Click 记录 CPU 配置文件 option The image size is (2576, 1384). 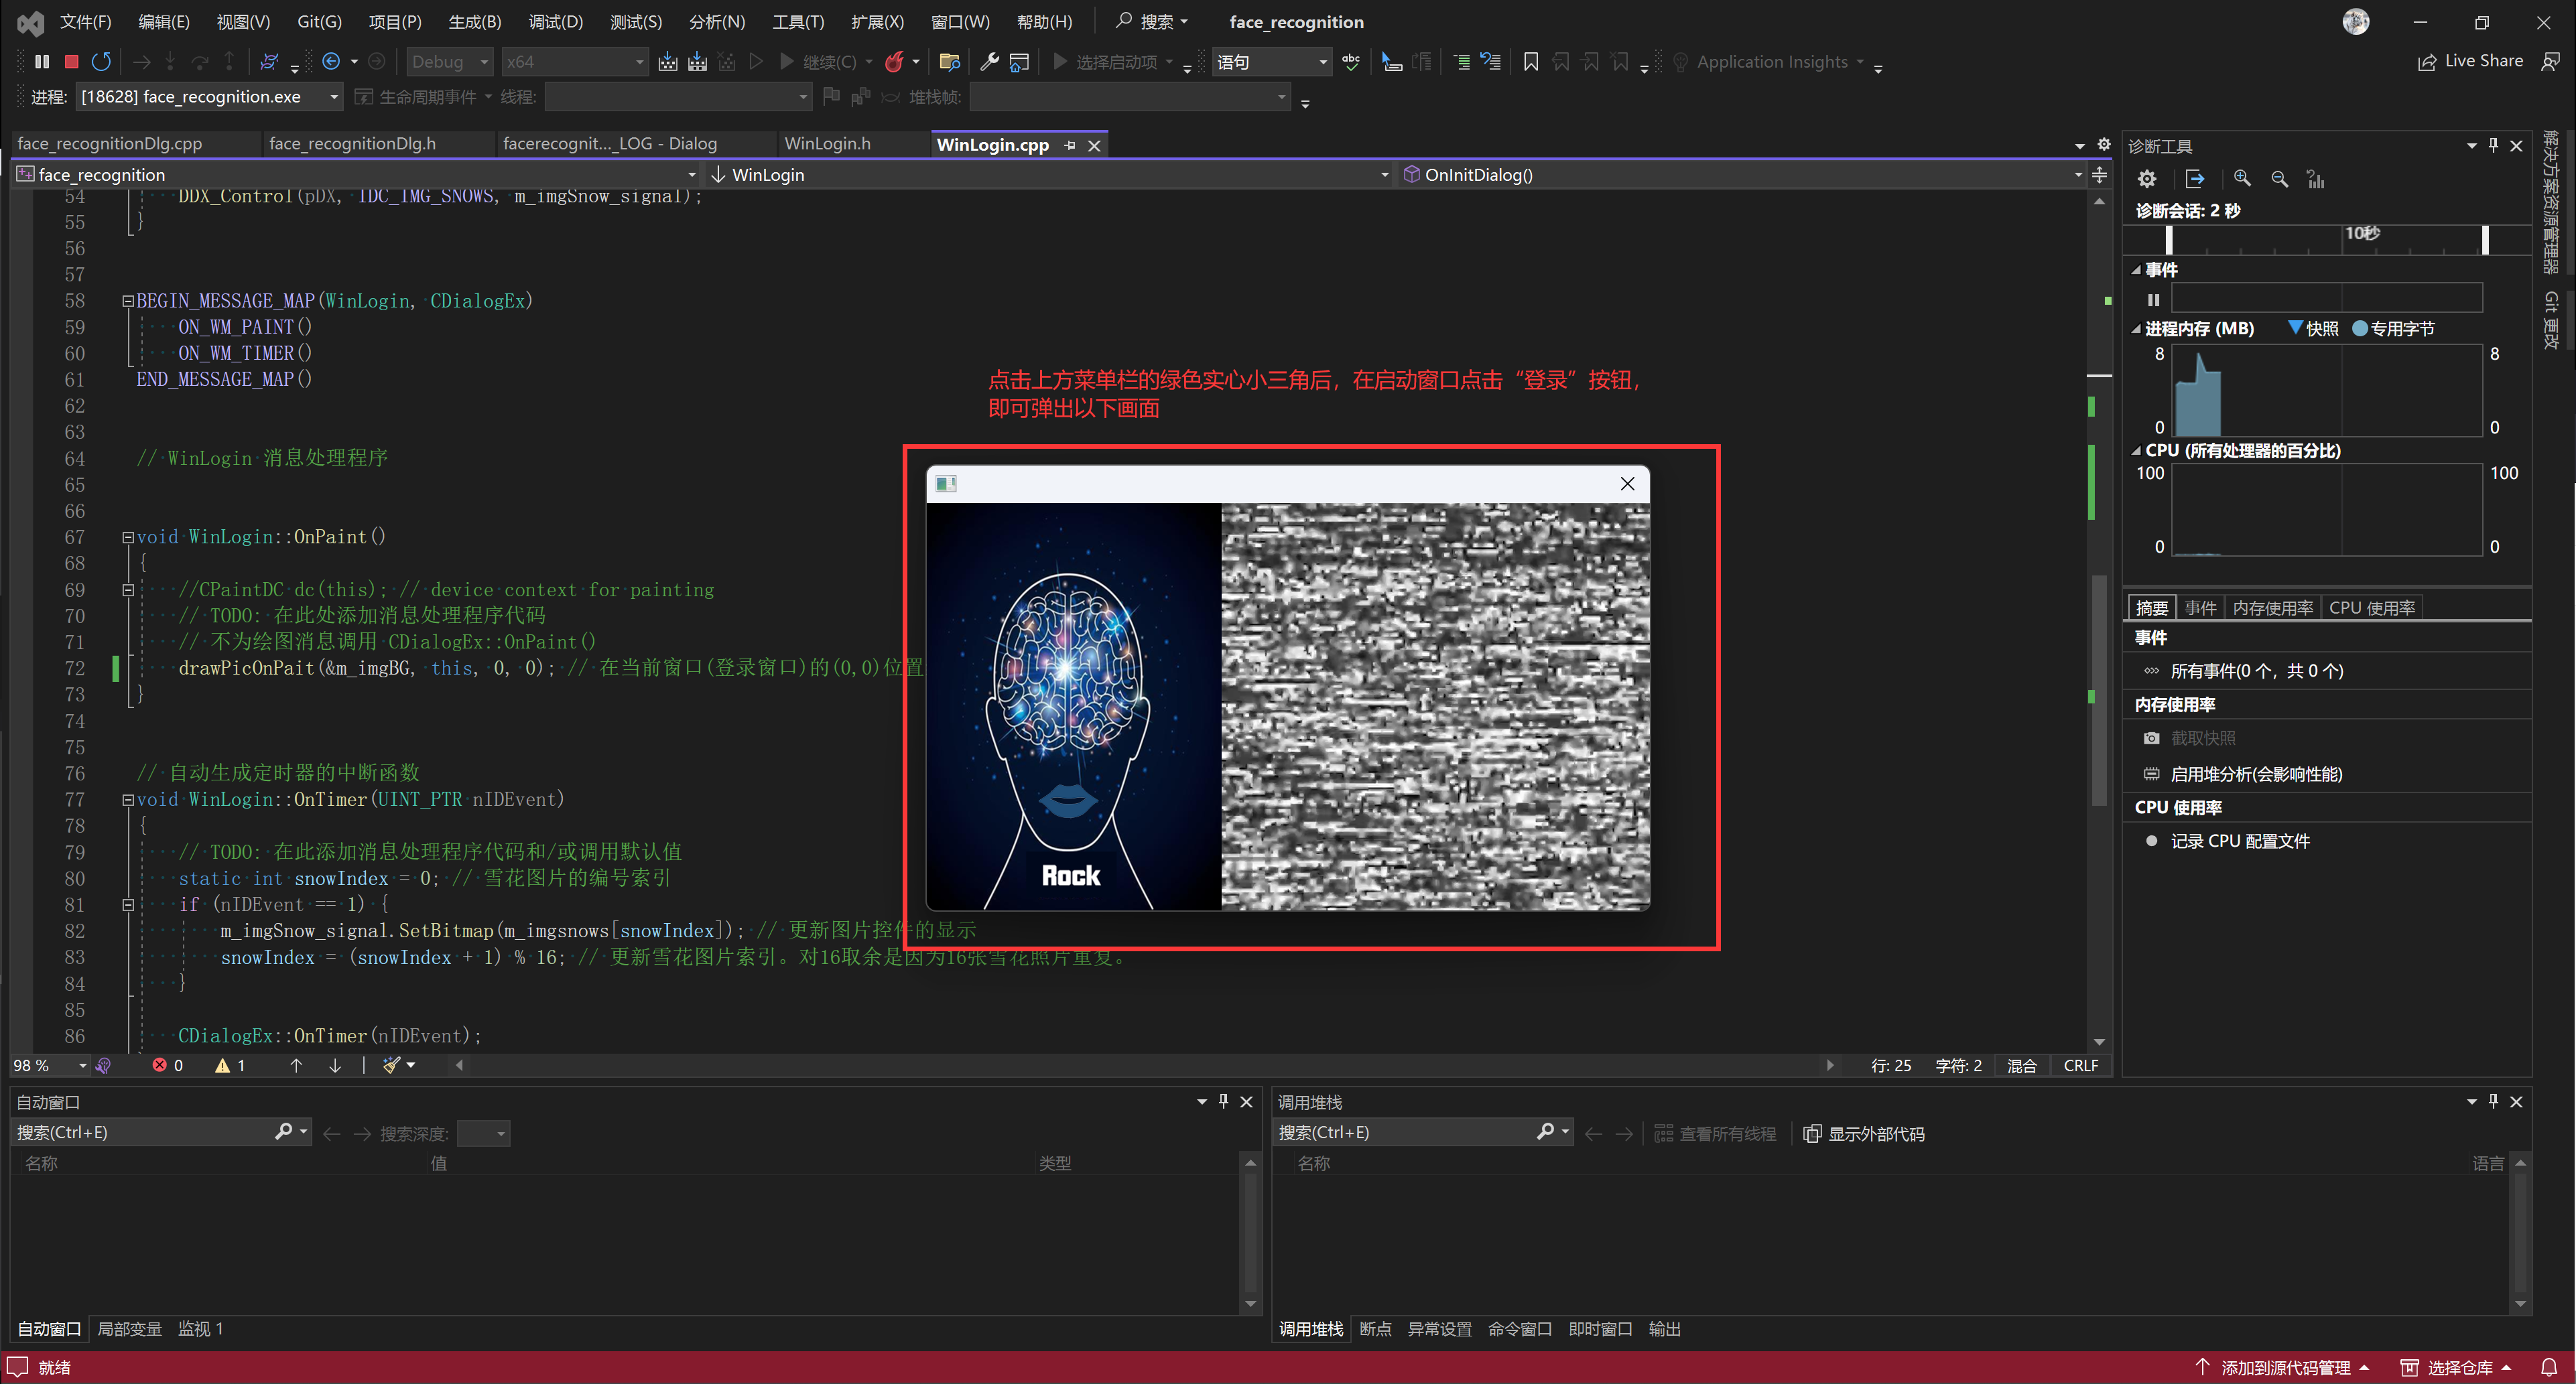(x=2239, y=841)
